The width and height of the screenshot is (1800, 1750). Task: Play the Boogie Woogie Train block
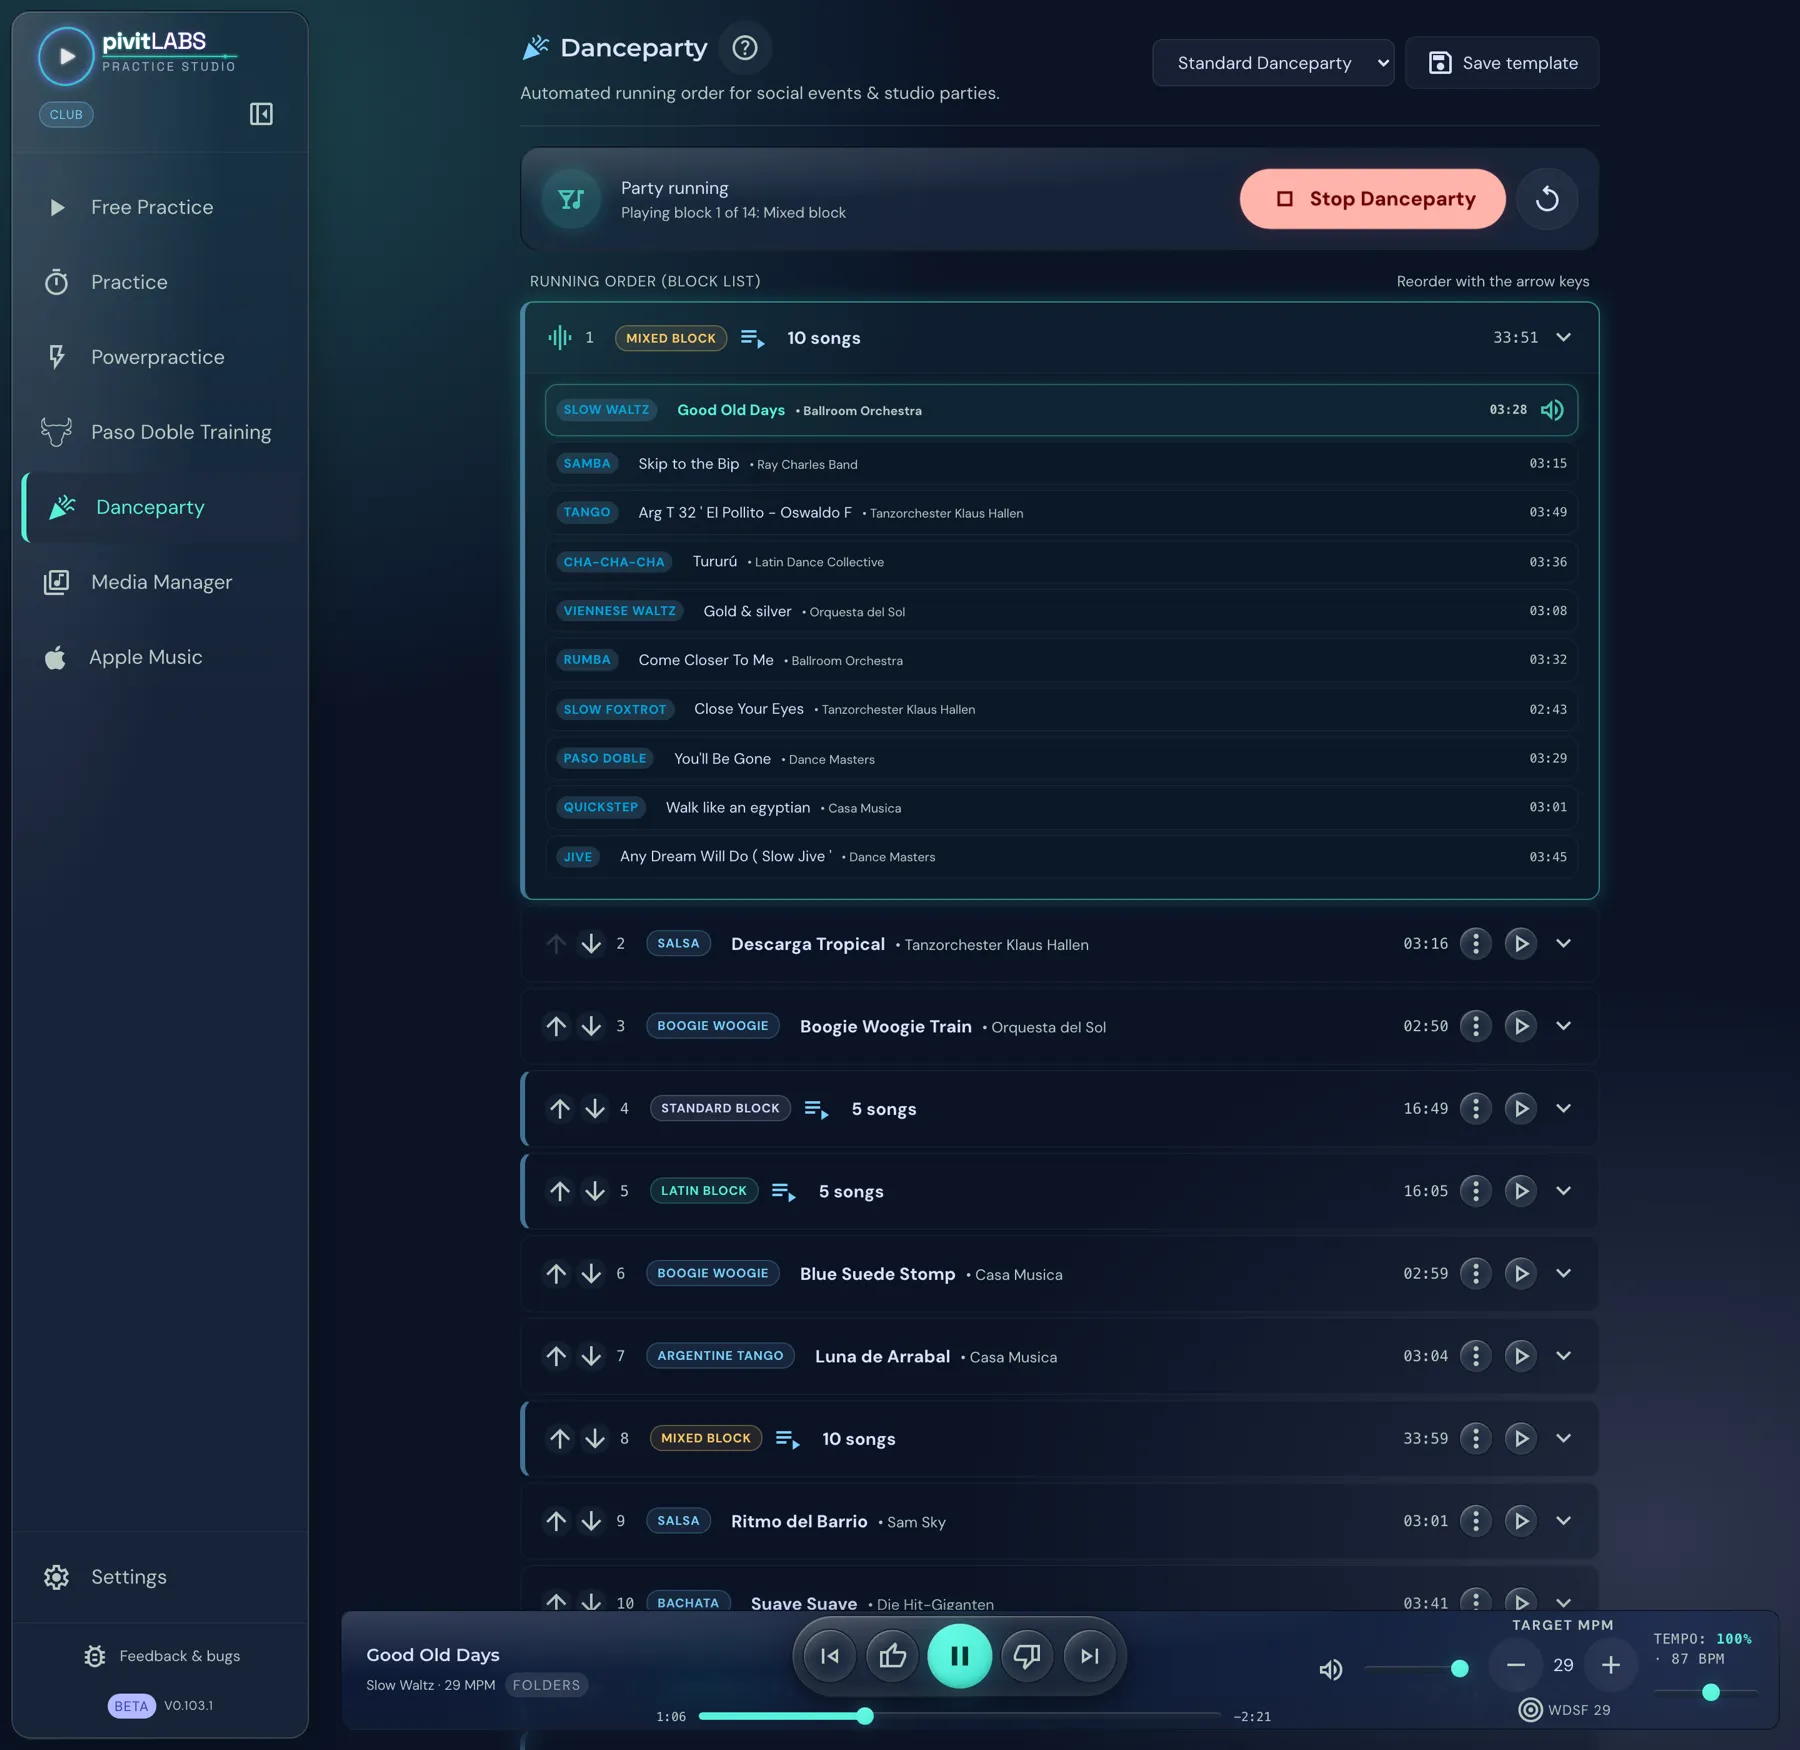[x=1521, y=1026]
